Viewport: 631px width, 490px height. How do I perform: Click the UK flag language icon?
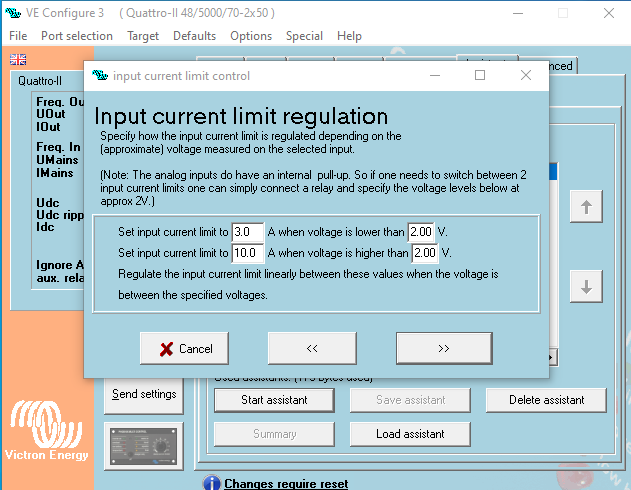(18, 60)
